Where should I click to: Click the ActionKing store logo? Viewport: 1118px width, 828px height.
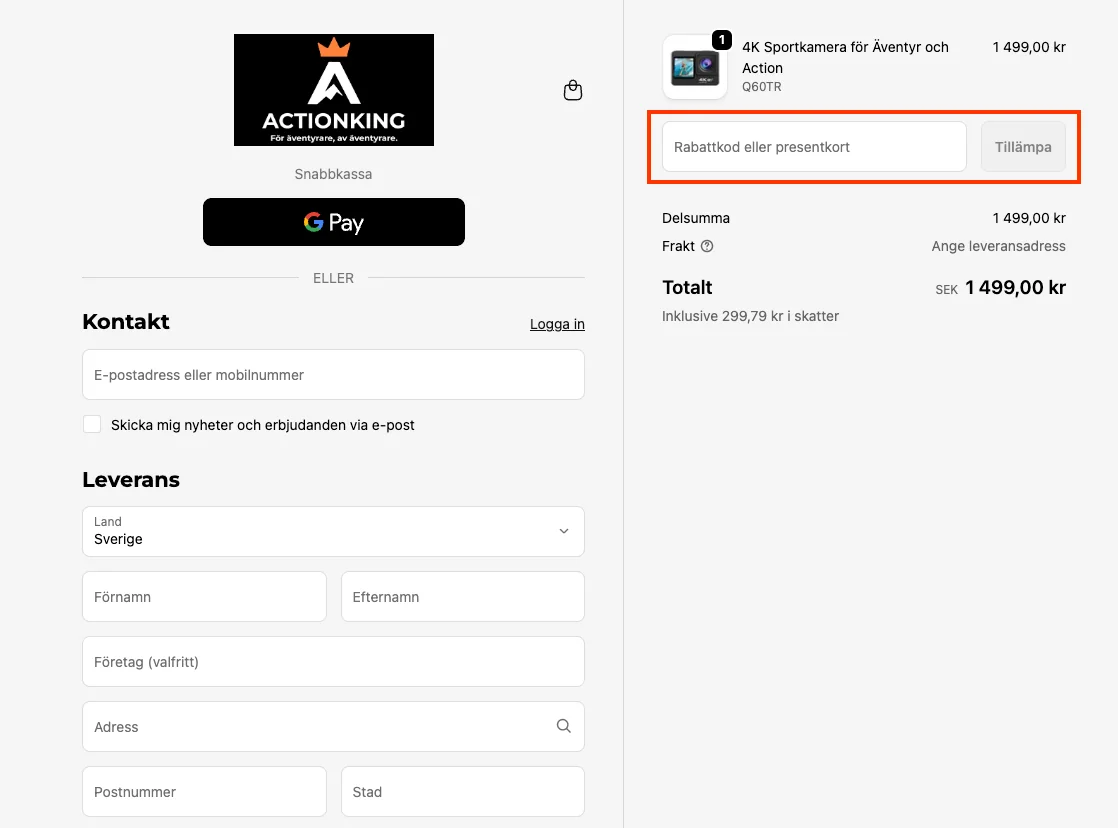[334, 90]
